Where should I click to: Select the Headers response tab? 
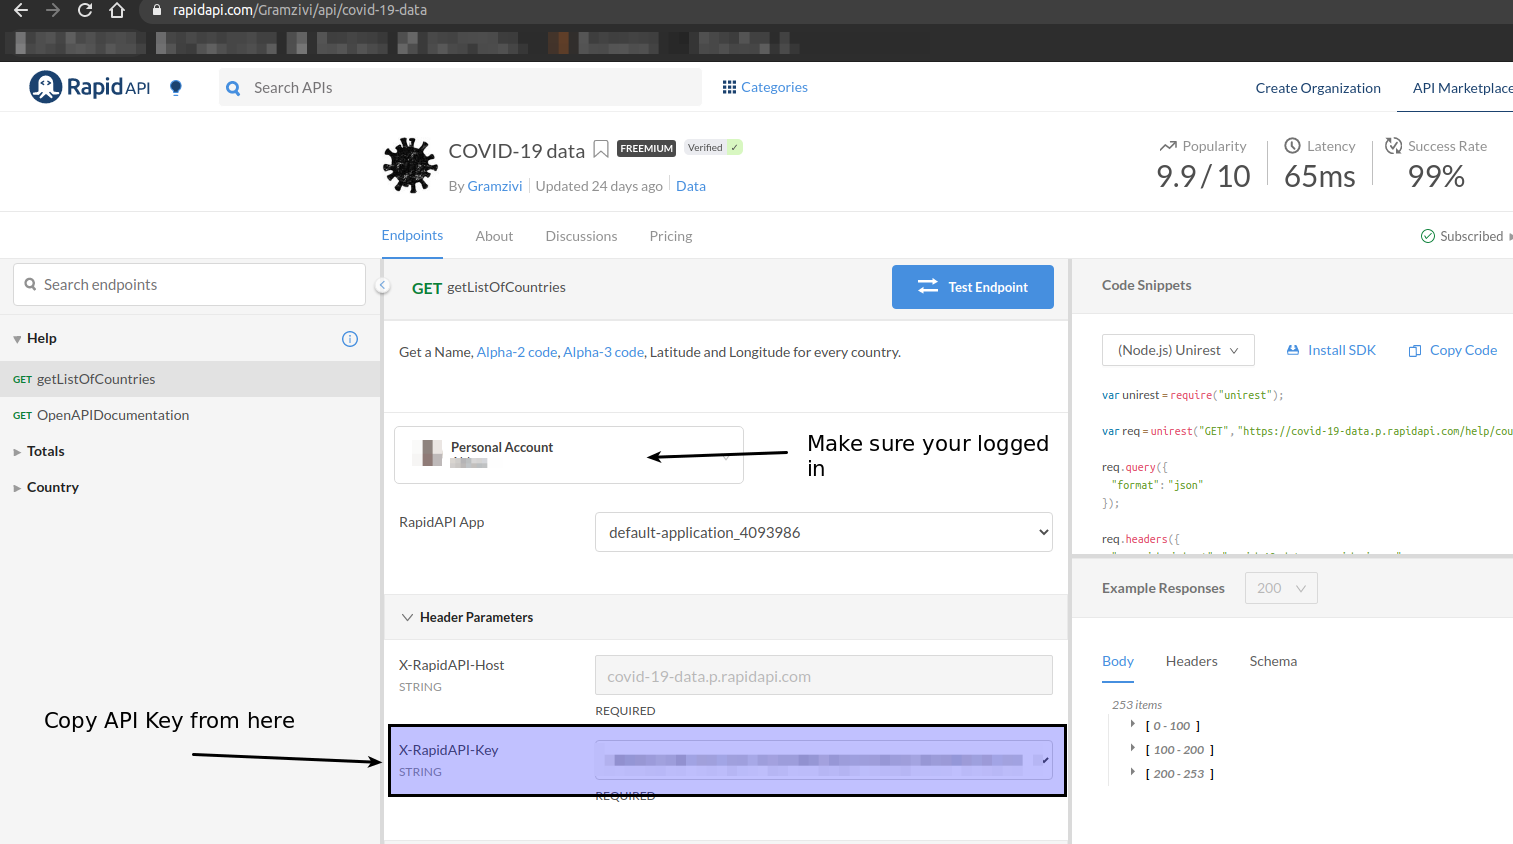pos(1191,661)
